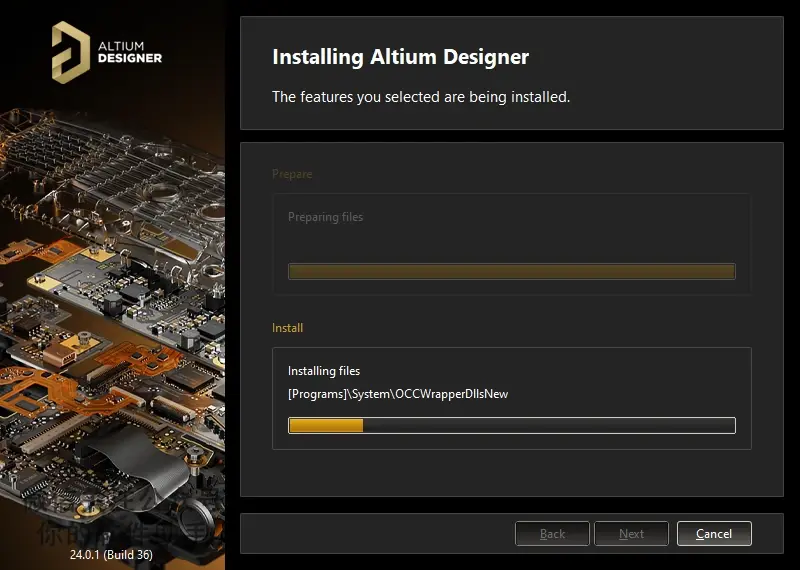800x570 pixels.
Task: Click the Installing files status text
Action: [324, 371]
